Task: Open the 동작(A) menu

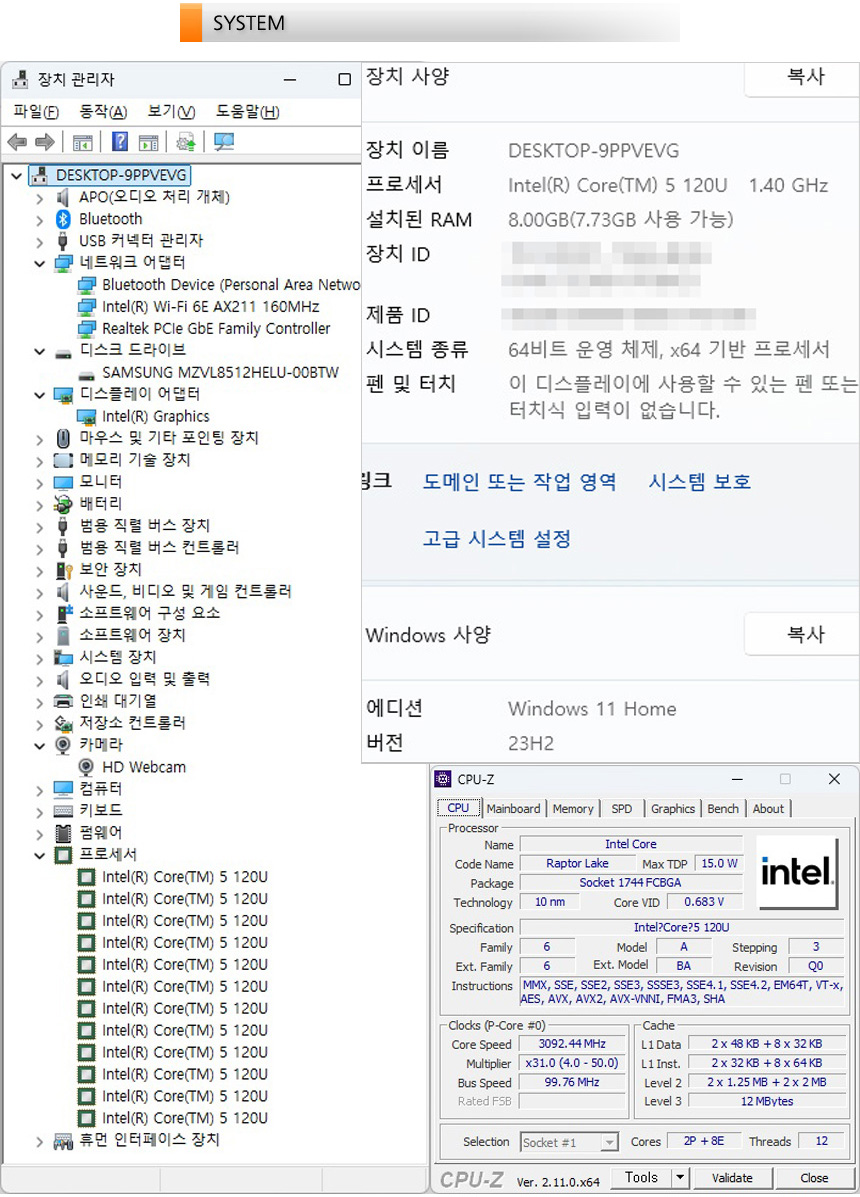Action: 103,111
